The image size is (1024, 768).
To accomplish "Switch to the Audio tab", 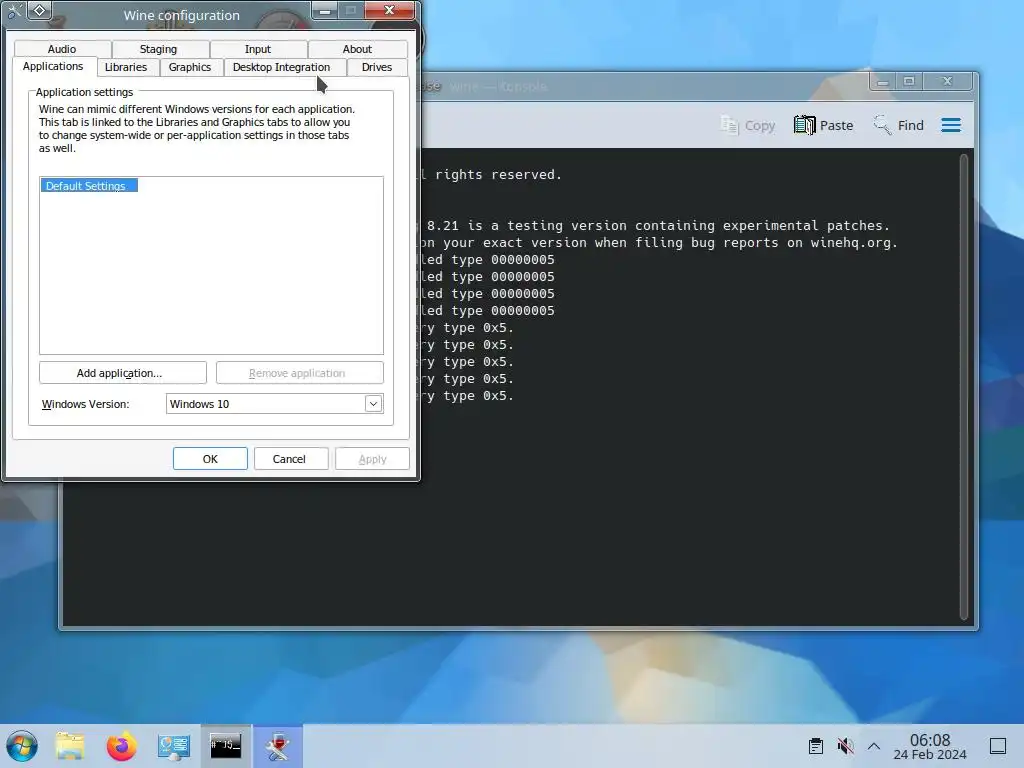I will pos(62,49).
